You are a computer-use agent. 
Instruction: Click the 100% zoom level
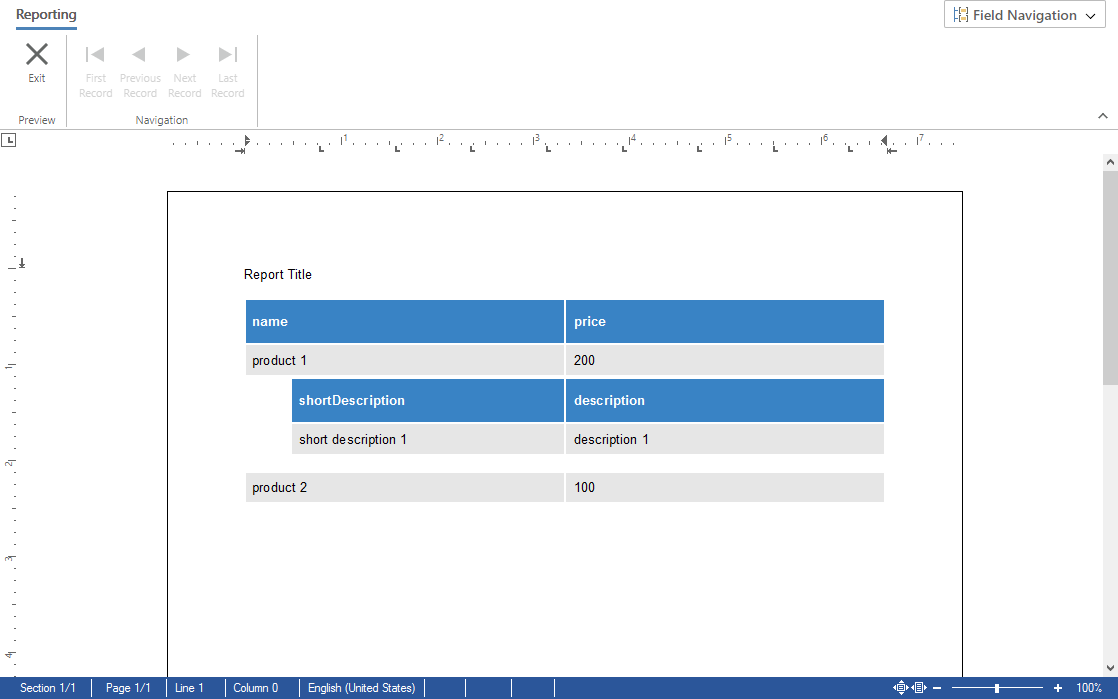coord(1089,688)
